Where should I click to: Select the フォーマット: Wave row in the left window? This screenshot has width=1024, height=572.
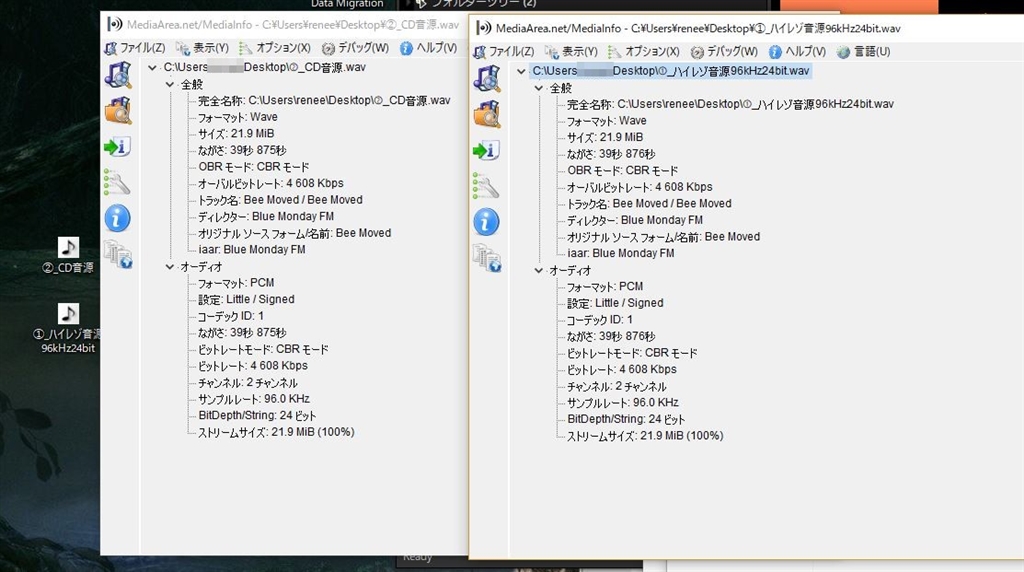pos(238,117)
